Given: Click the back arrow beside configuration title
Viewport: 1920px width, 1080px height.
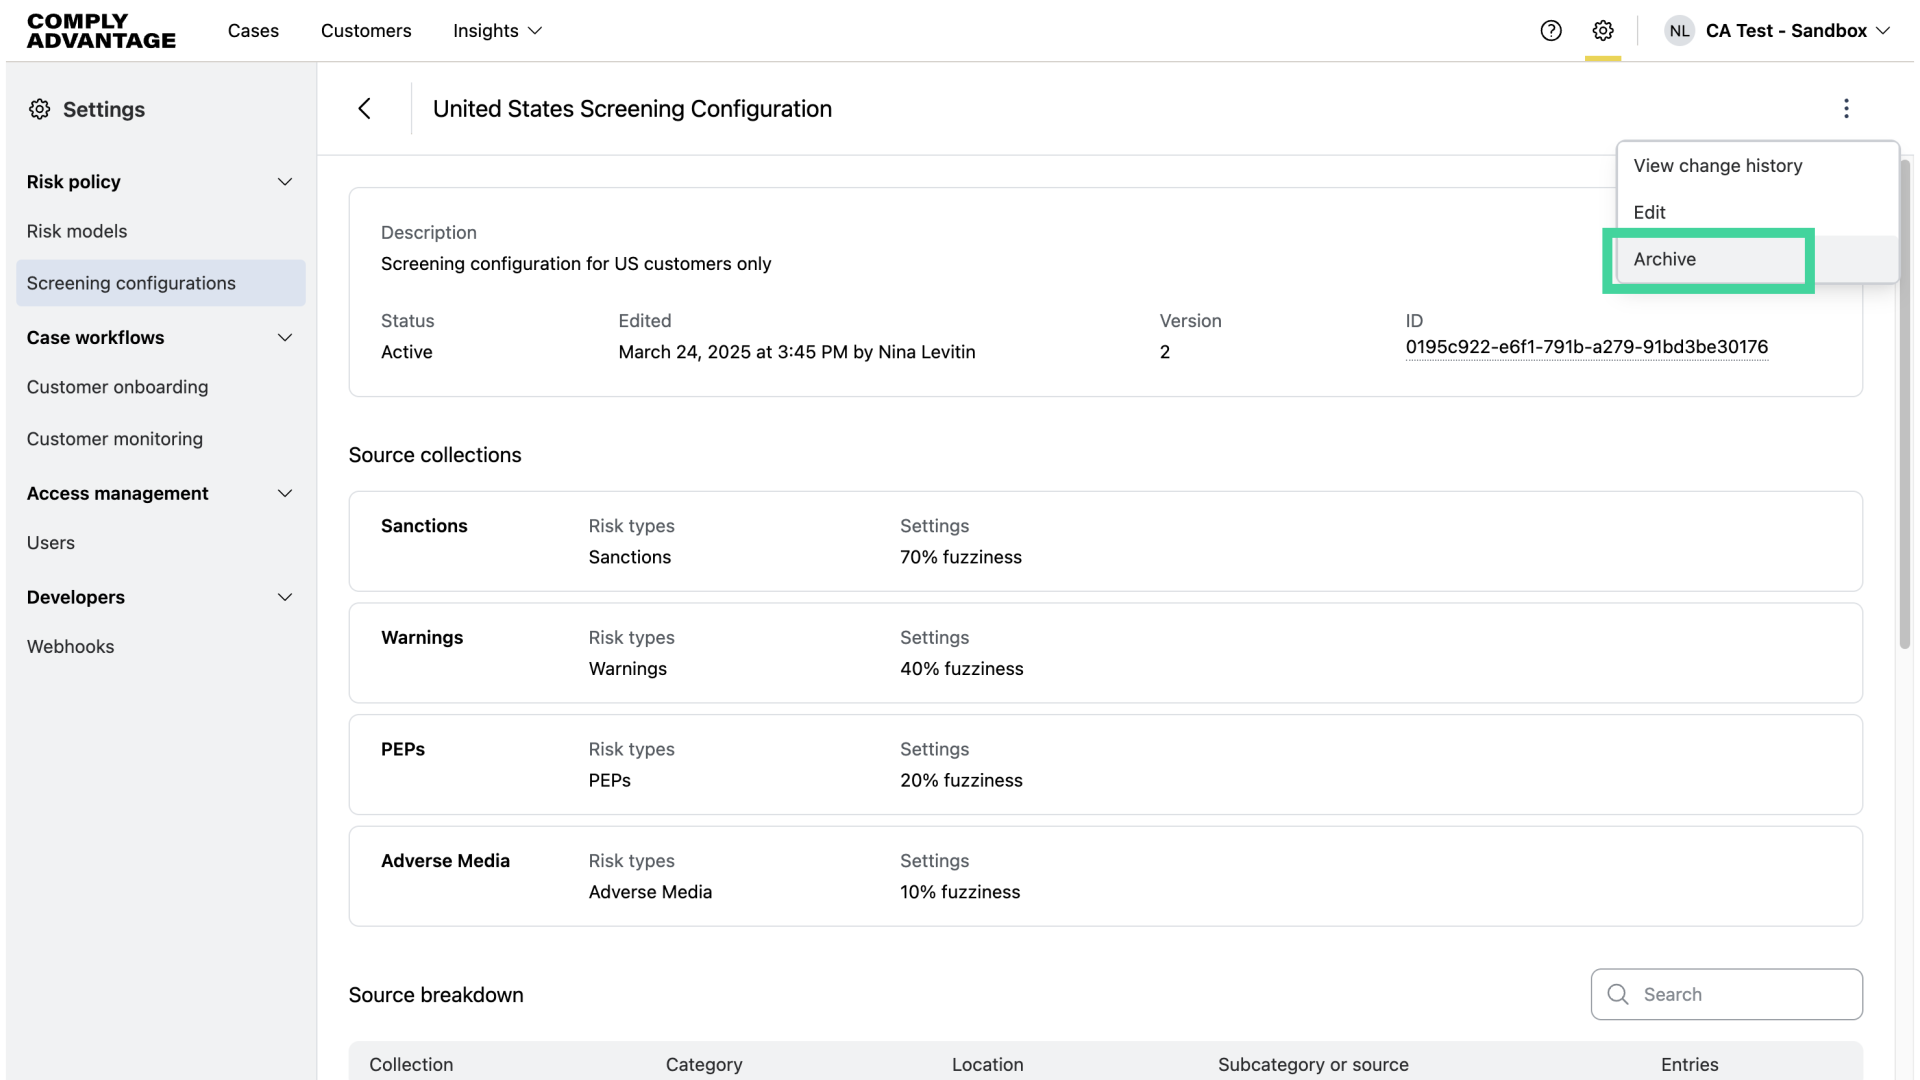Looking at the screenshot, I should pos(365,108).
